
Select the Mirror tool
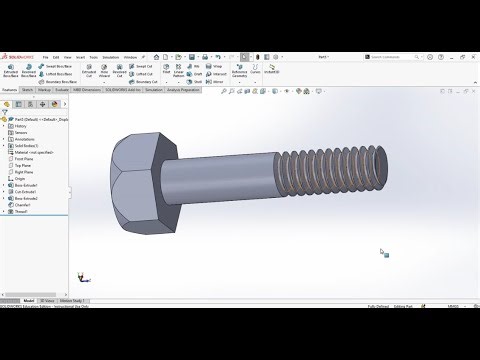215,82
